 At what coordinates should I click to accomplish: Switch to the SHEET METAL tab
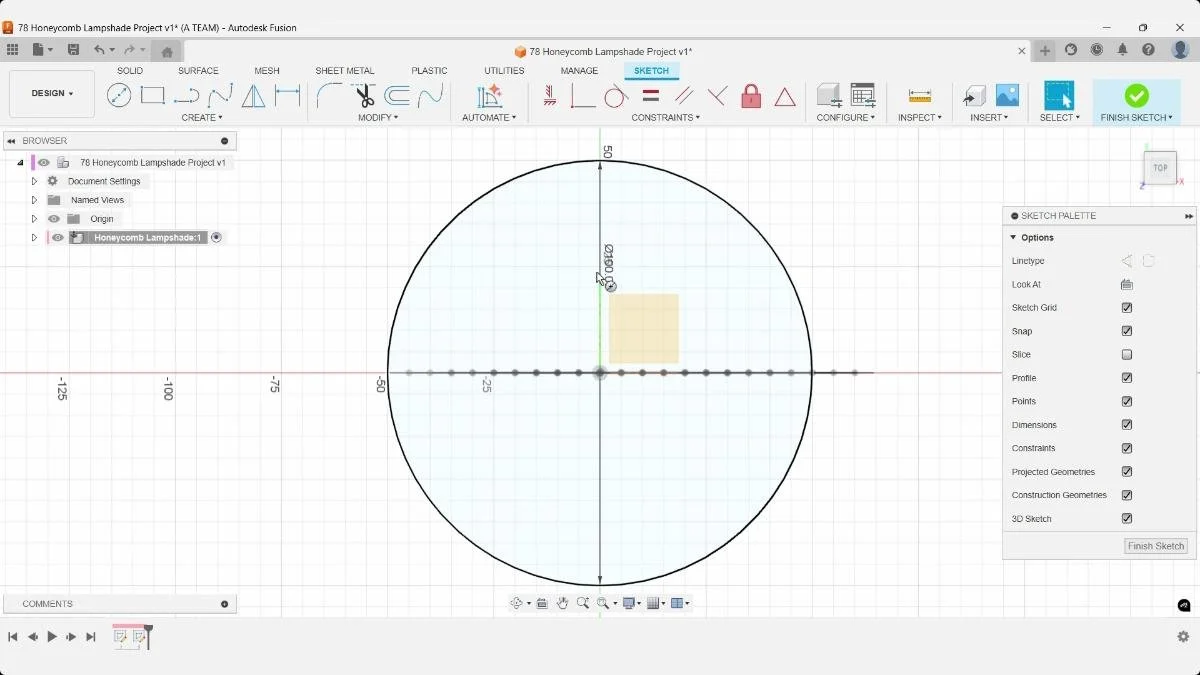pos(345,71)
